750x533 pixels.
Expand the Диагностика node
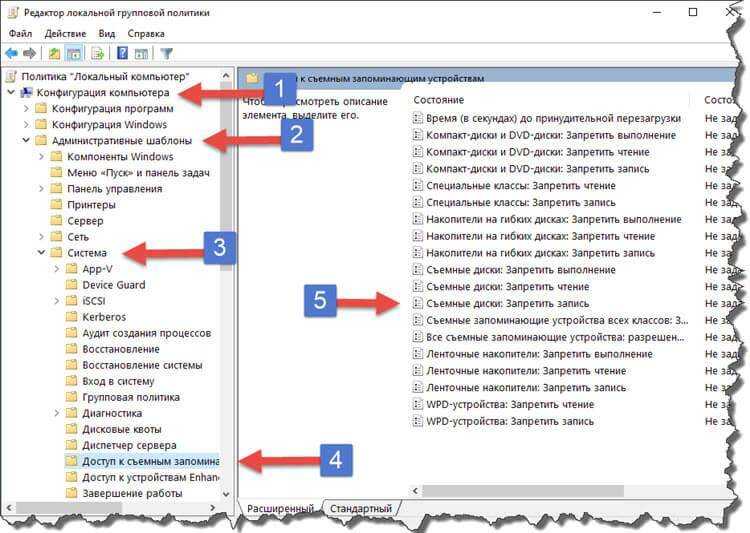(x=57, y=413)
